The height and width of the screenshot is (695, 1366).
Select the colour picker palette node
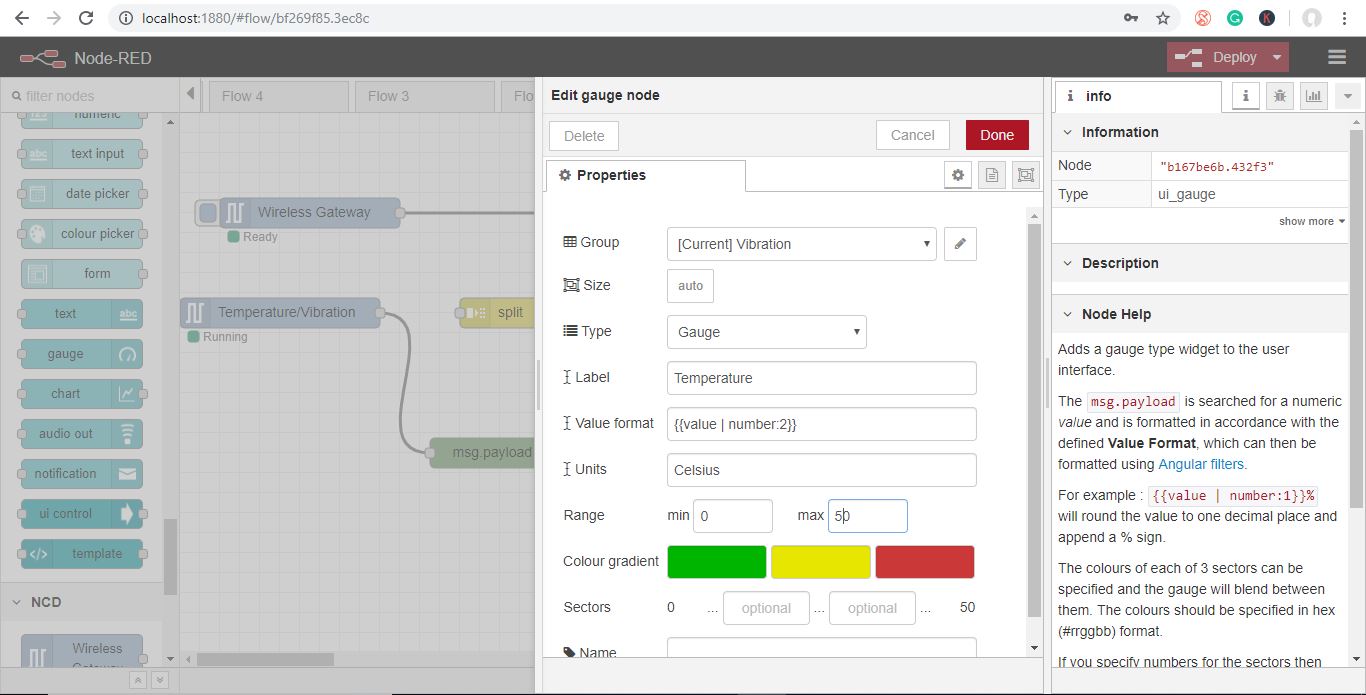pyautogui.click(x=82, y=234)
